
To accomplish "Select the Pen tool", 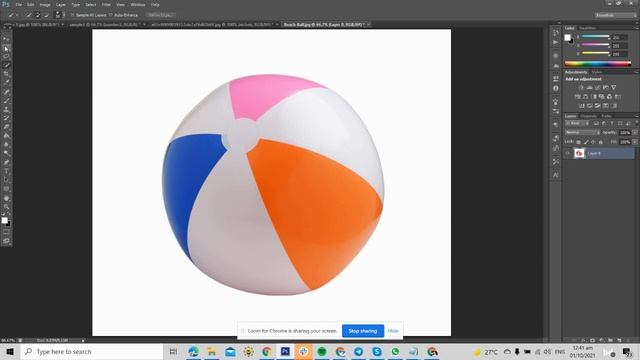I will (6, 162).
